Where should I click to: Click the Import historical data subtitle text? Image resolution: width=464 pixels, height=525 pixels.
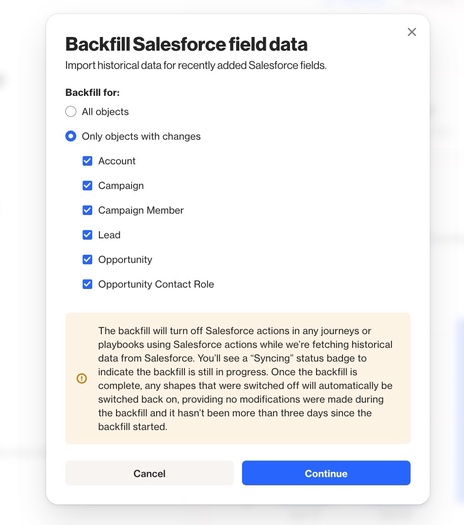[x=196, y=65]
